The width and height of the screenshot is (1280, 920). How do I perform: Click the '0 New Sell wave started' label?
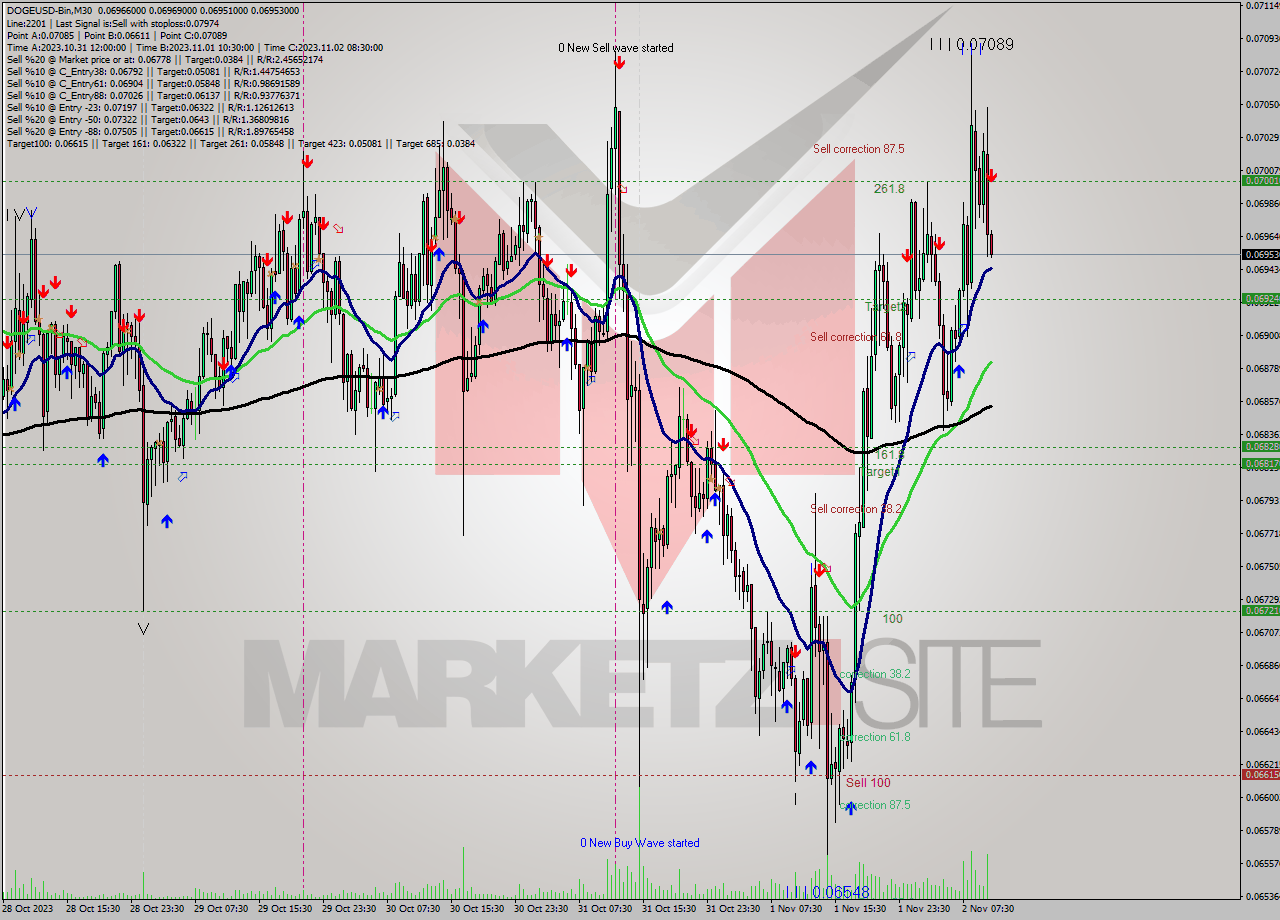pos(616,48)
